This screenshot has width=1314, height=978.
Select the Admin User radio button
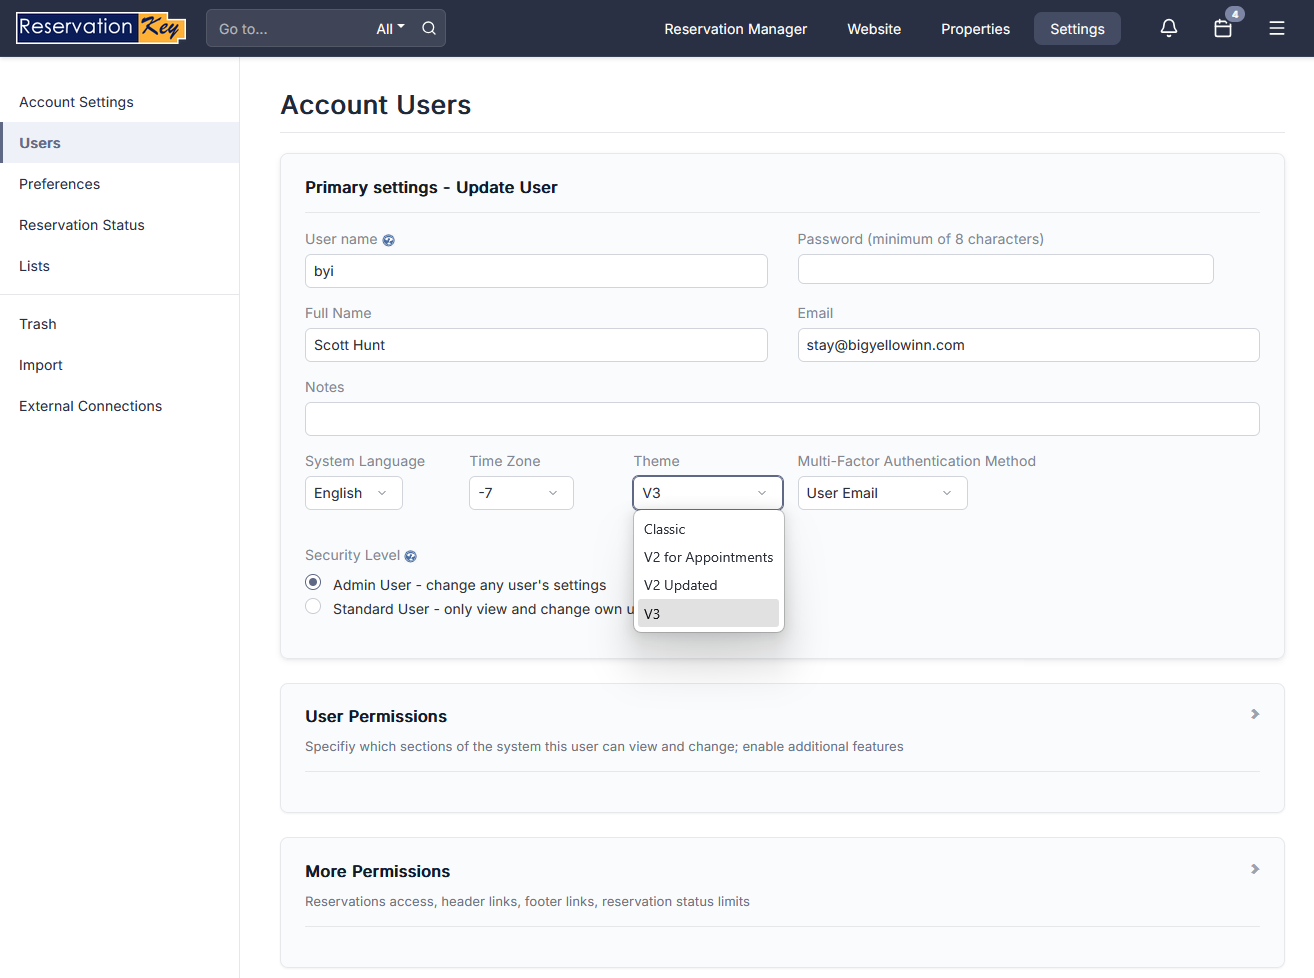313,582
